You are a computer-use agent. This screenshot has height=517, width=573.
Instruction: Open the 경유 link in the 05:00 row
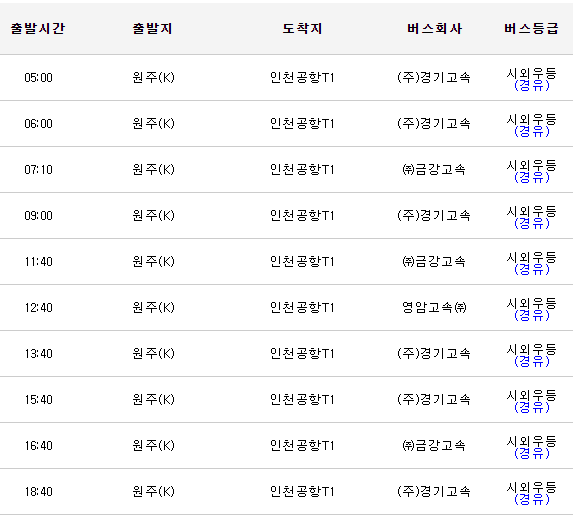click(532, 85)
